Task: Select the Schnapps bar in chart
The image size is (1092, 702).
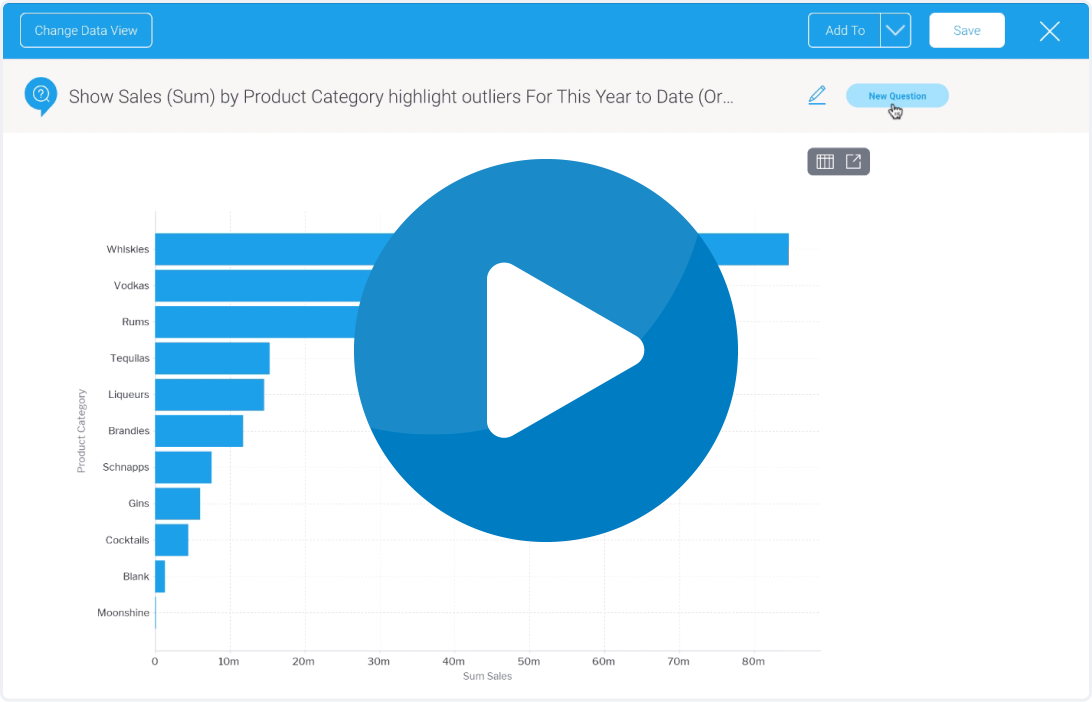Action: (x=183, y=467)
